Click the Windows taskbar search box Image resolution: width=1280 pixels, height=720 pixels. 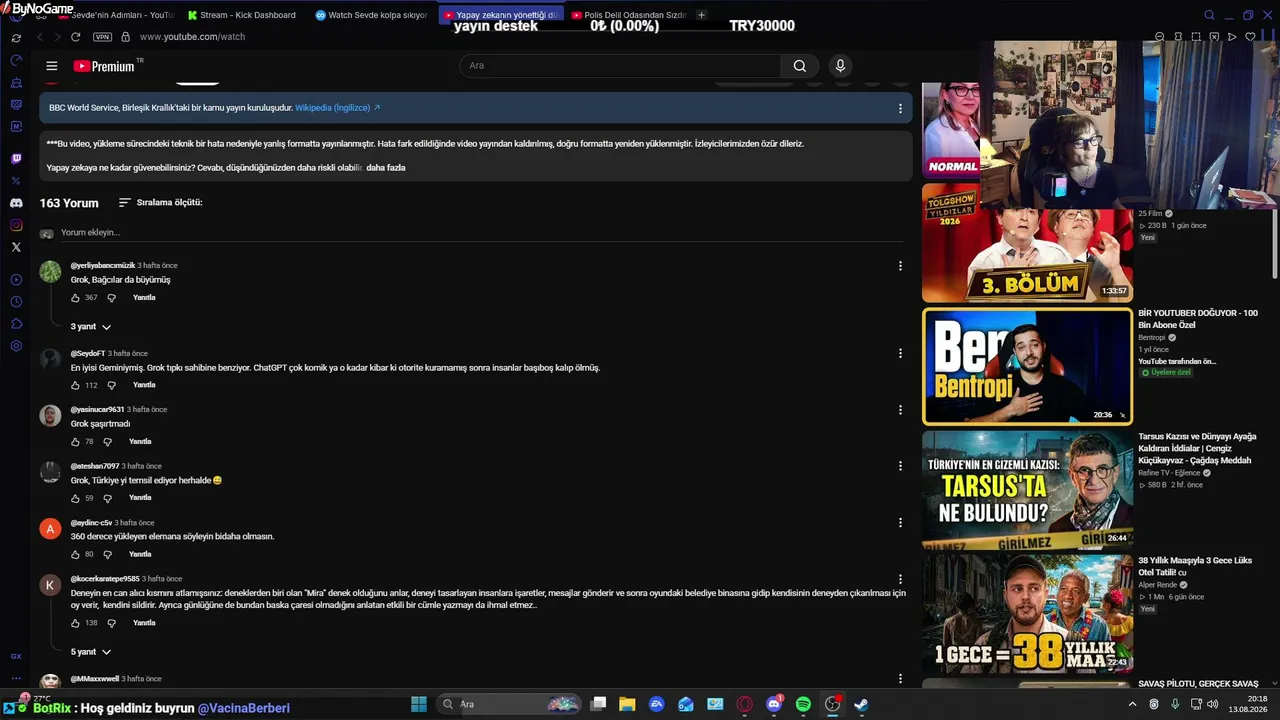(511, 704)
